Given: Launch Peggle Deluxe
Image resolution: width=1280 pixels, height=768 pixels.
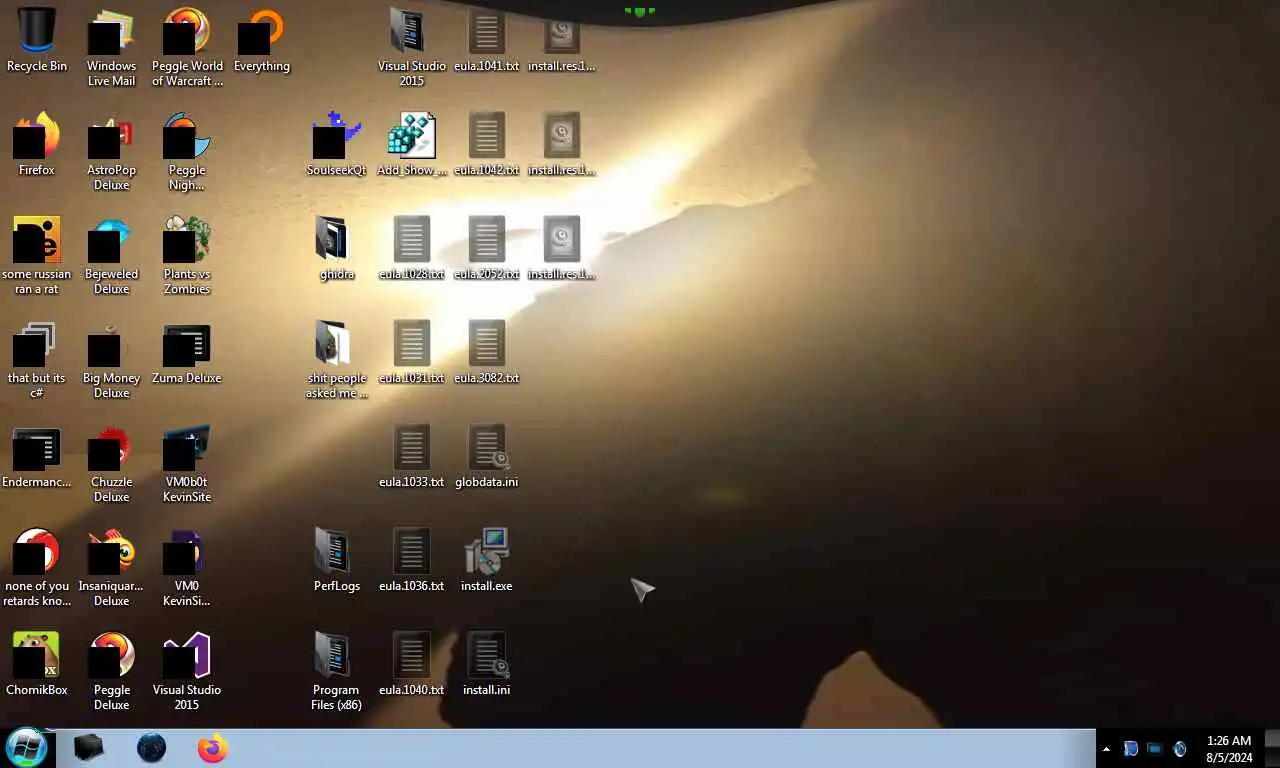Looking at the screenshot, I should pyautogui.click(x=112, y=671).
